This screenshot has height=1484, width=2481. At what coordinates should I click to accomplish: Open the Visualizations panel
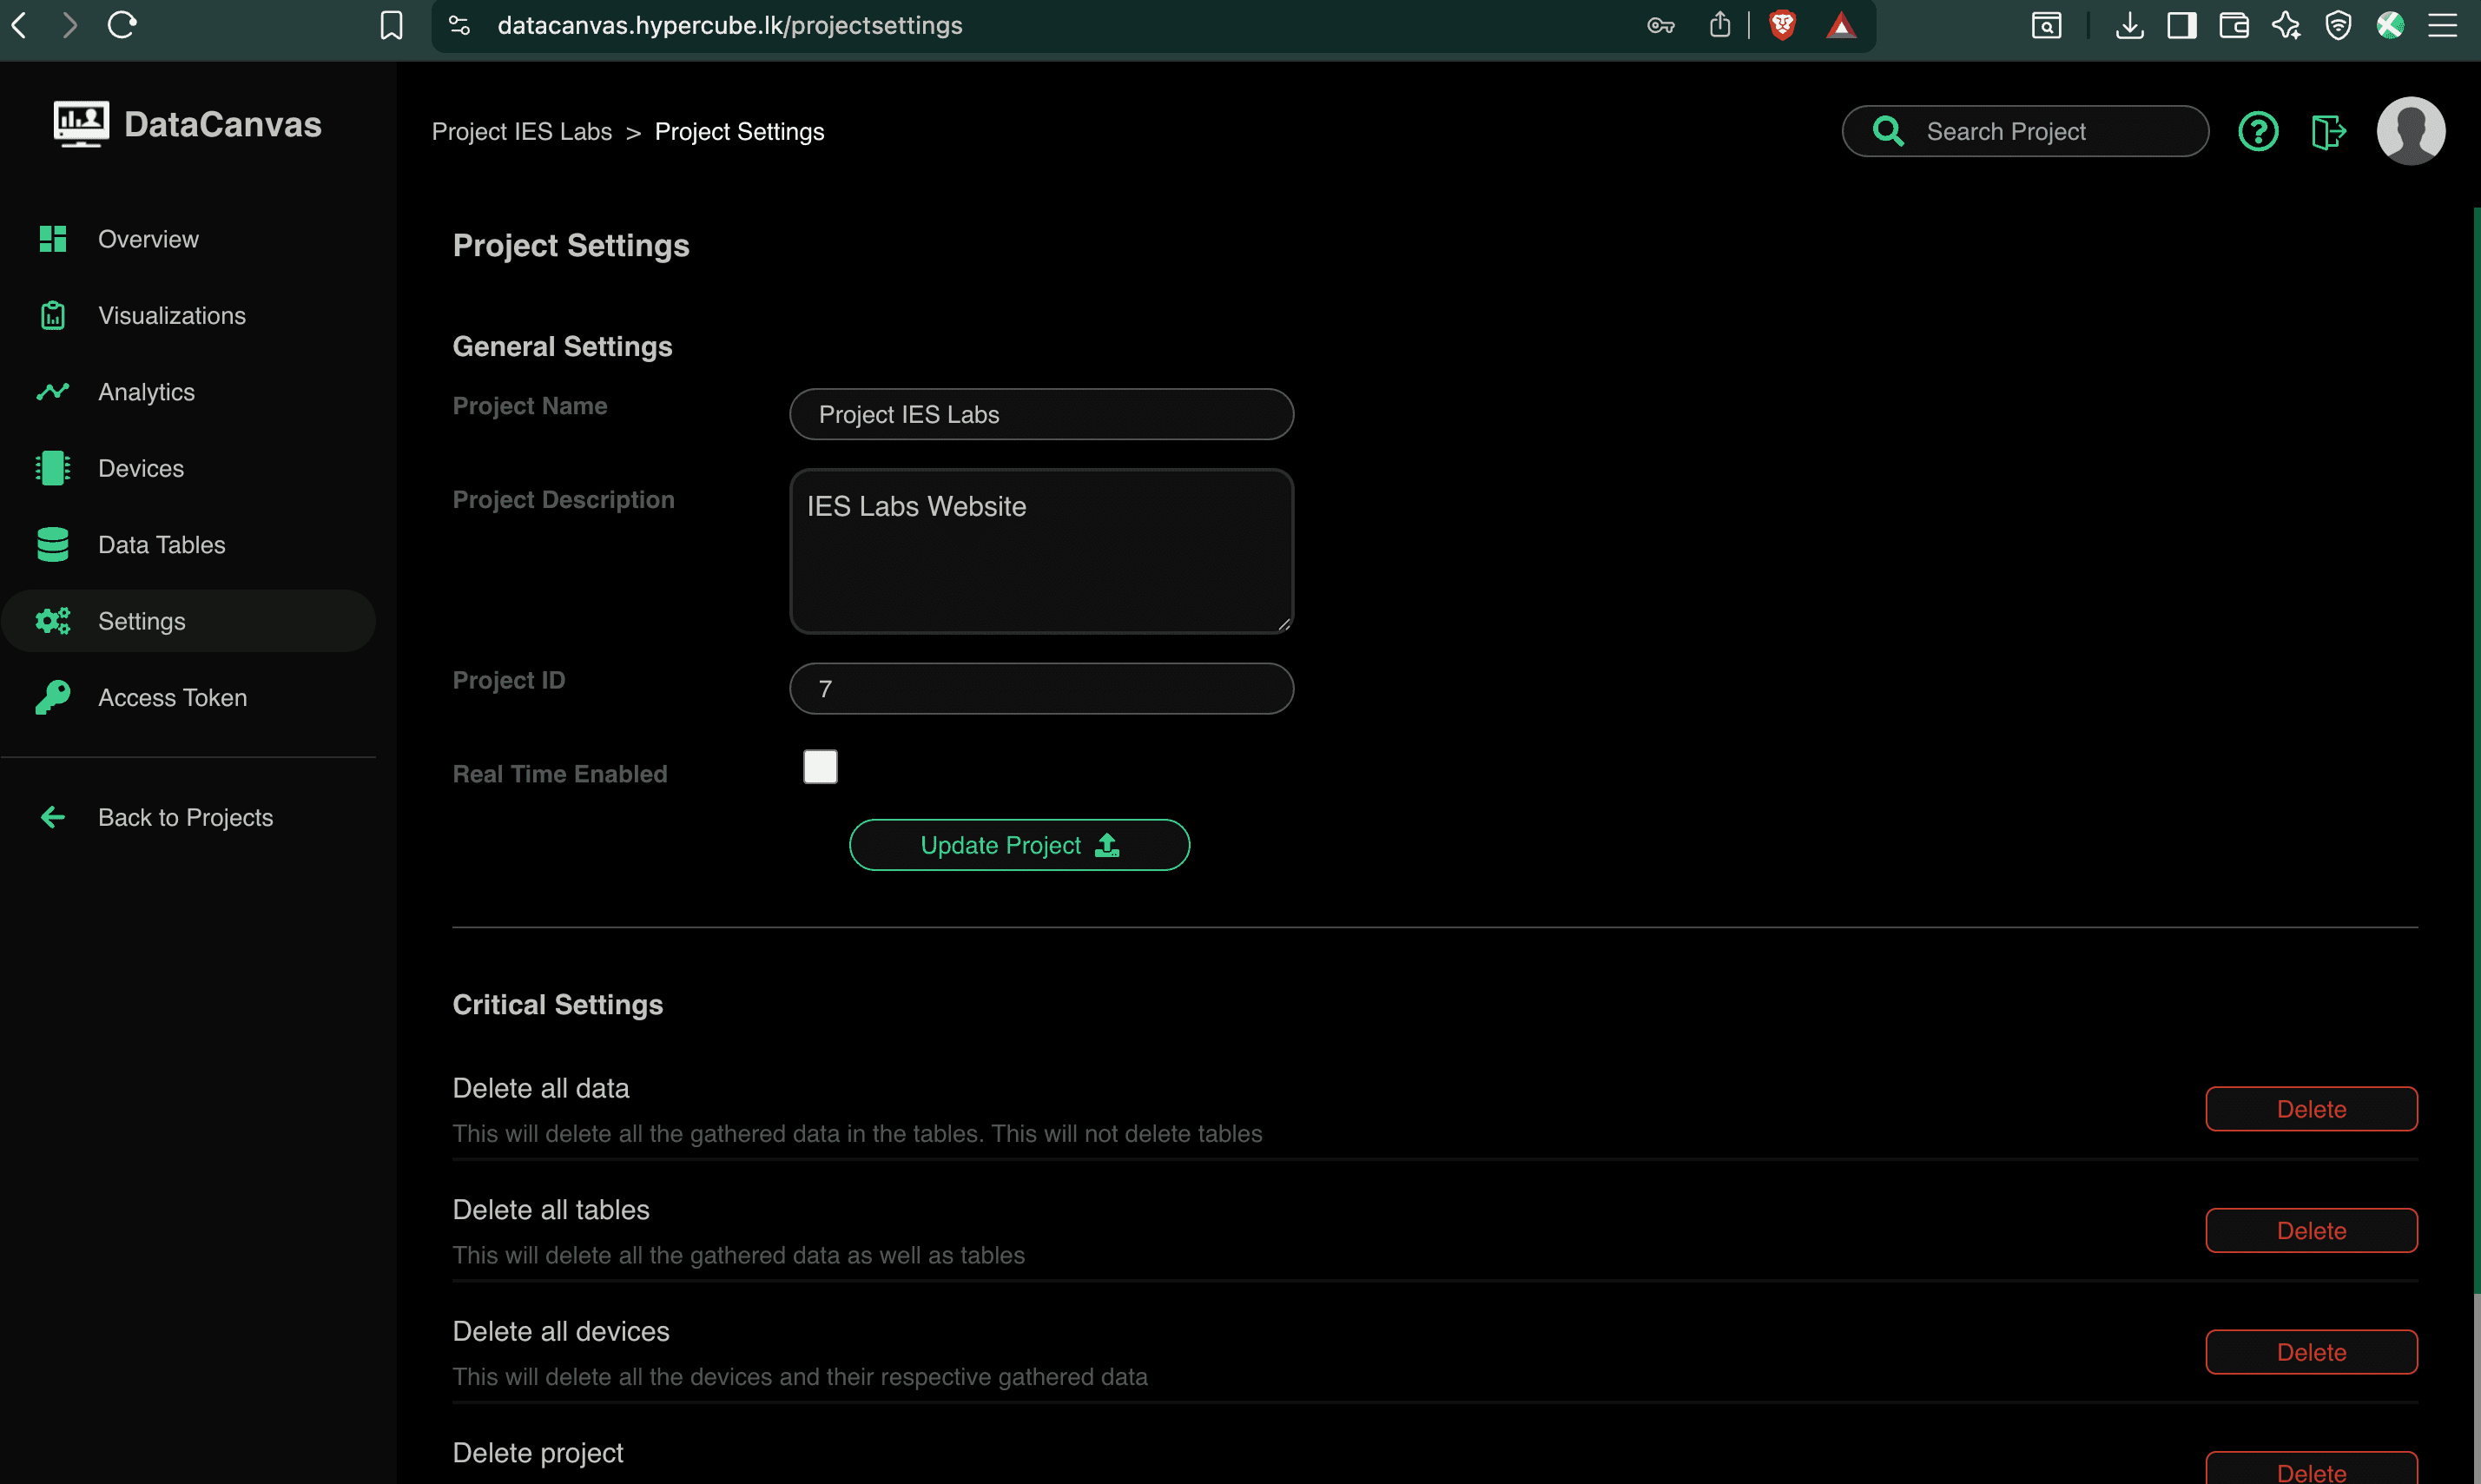172,315
